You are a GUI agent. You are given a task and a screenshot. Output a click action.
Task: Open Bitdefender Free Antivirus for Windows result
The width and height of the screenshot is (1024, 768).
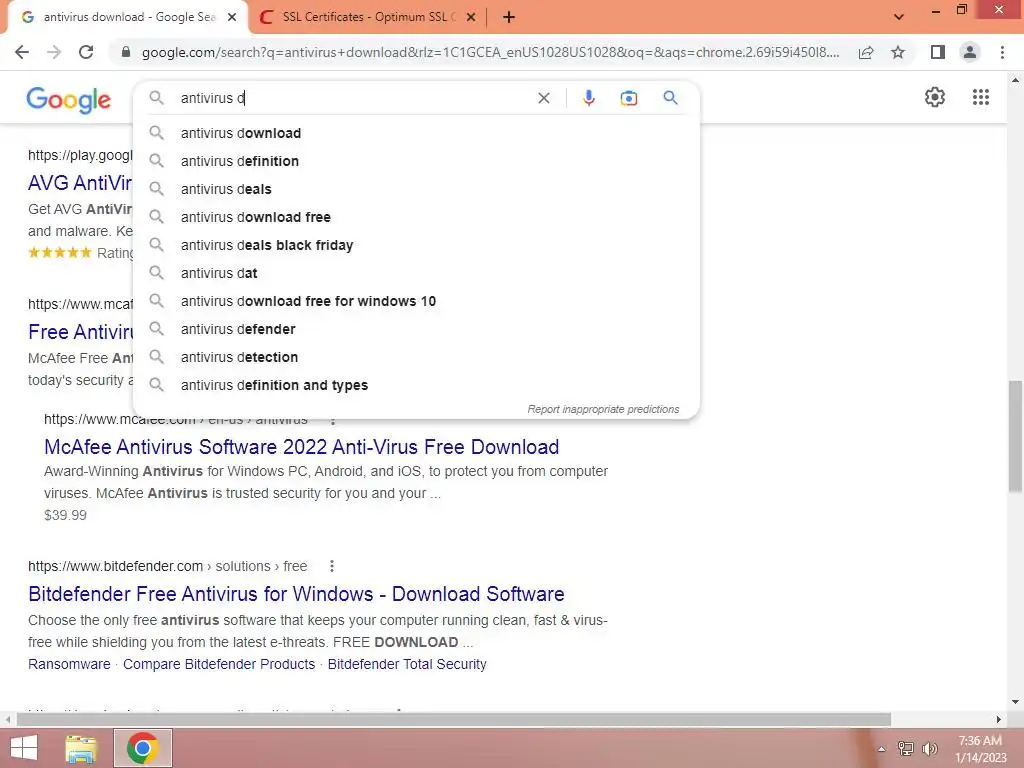tap(296, 594)
